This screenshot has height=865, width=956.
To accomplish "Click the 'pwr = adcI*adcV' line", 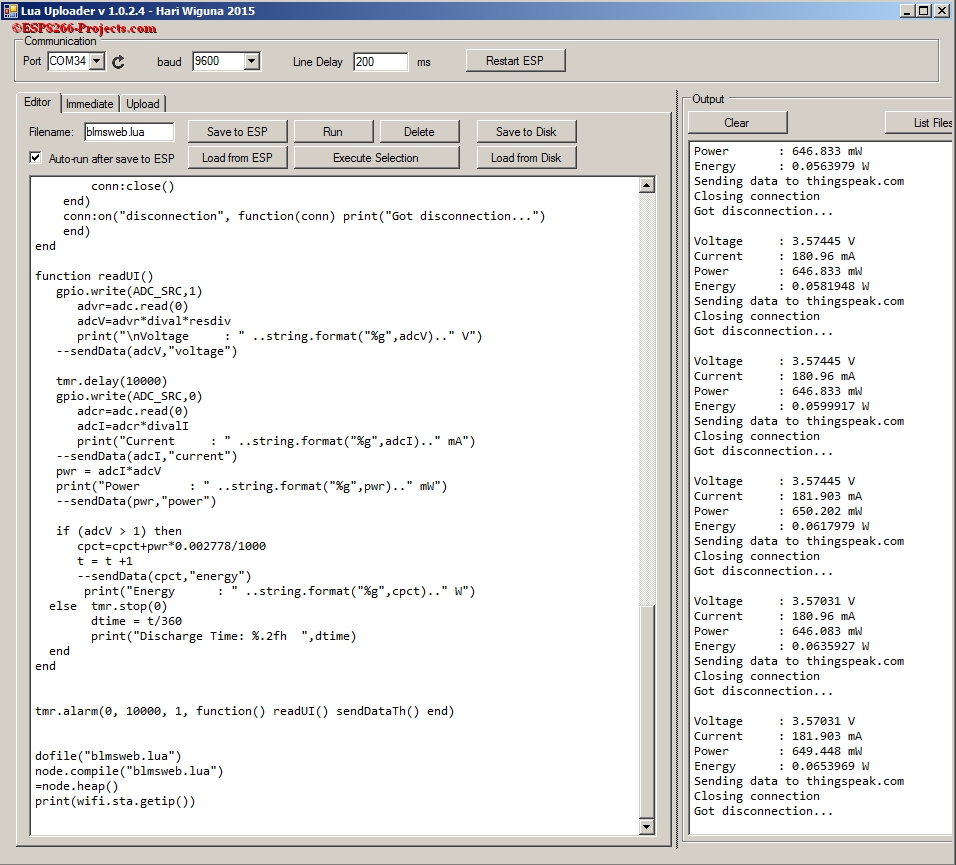I will click(x=109, y=471).
